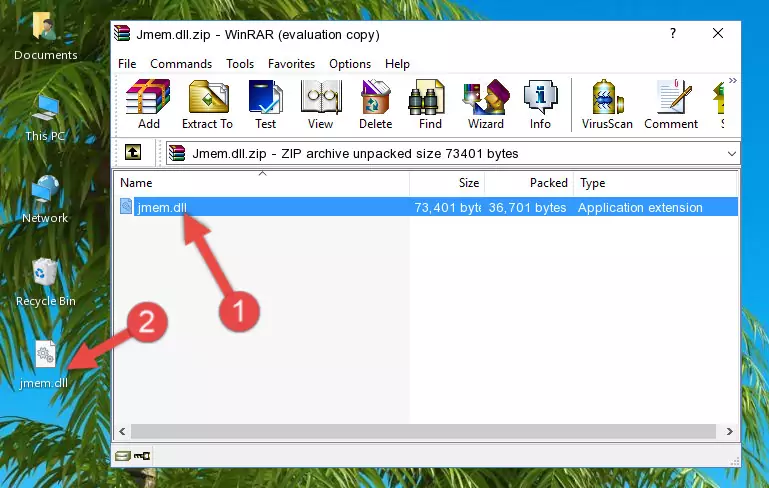The image size is (769, 488).
Task: Click the Extract To toolbar icon
Action: point(207,104)
